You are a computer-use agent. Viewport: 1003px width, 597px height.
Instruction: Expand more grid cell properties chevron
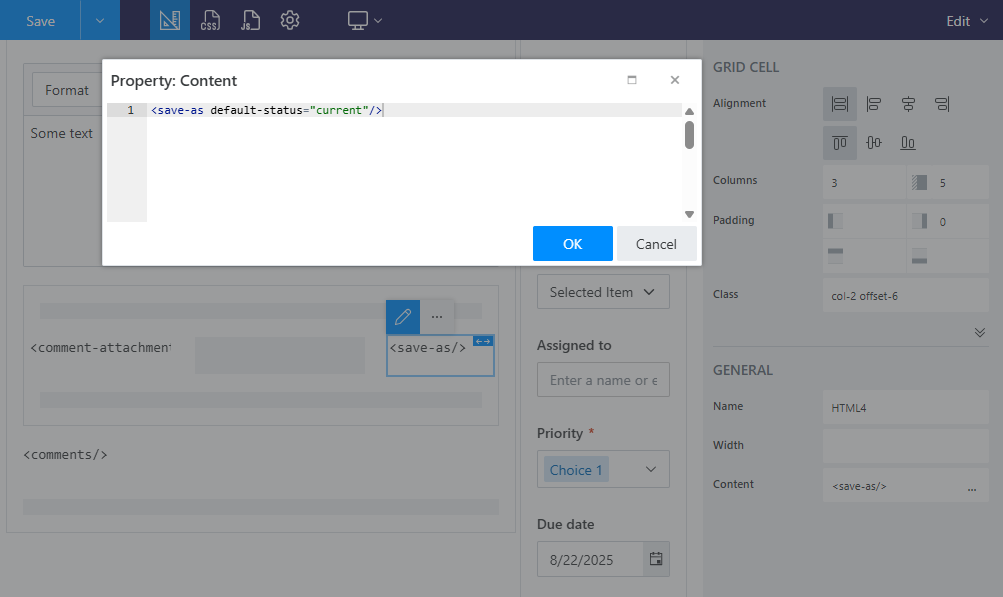(x=979, y=333)
